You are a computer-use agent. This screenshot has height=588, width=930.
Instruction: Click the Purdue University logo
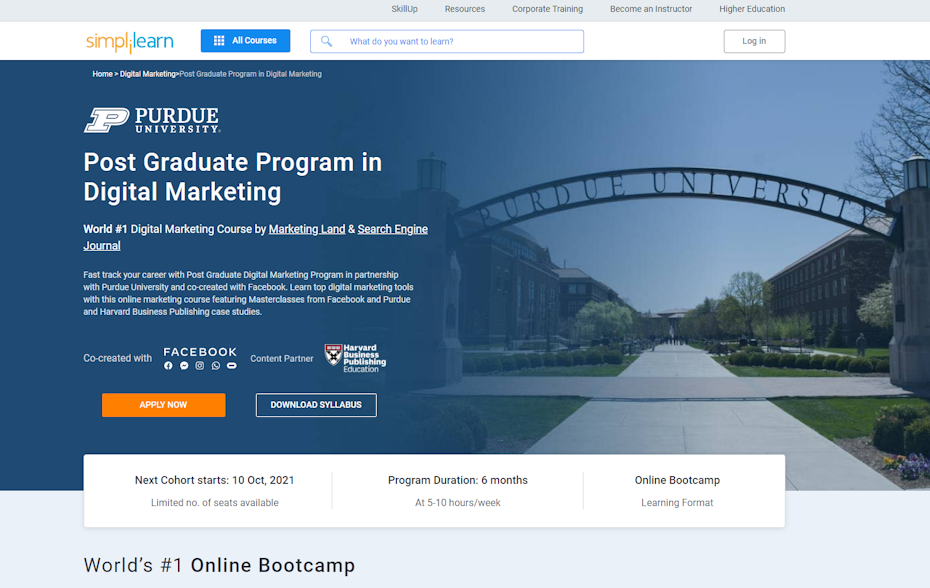(151, 120)
